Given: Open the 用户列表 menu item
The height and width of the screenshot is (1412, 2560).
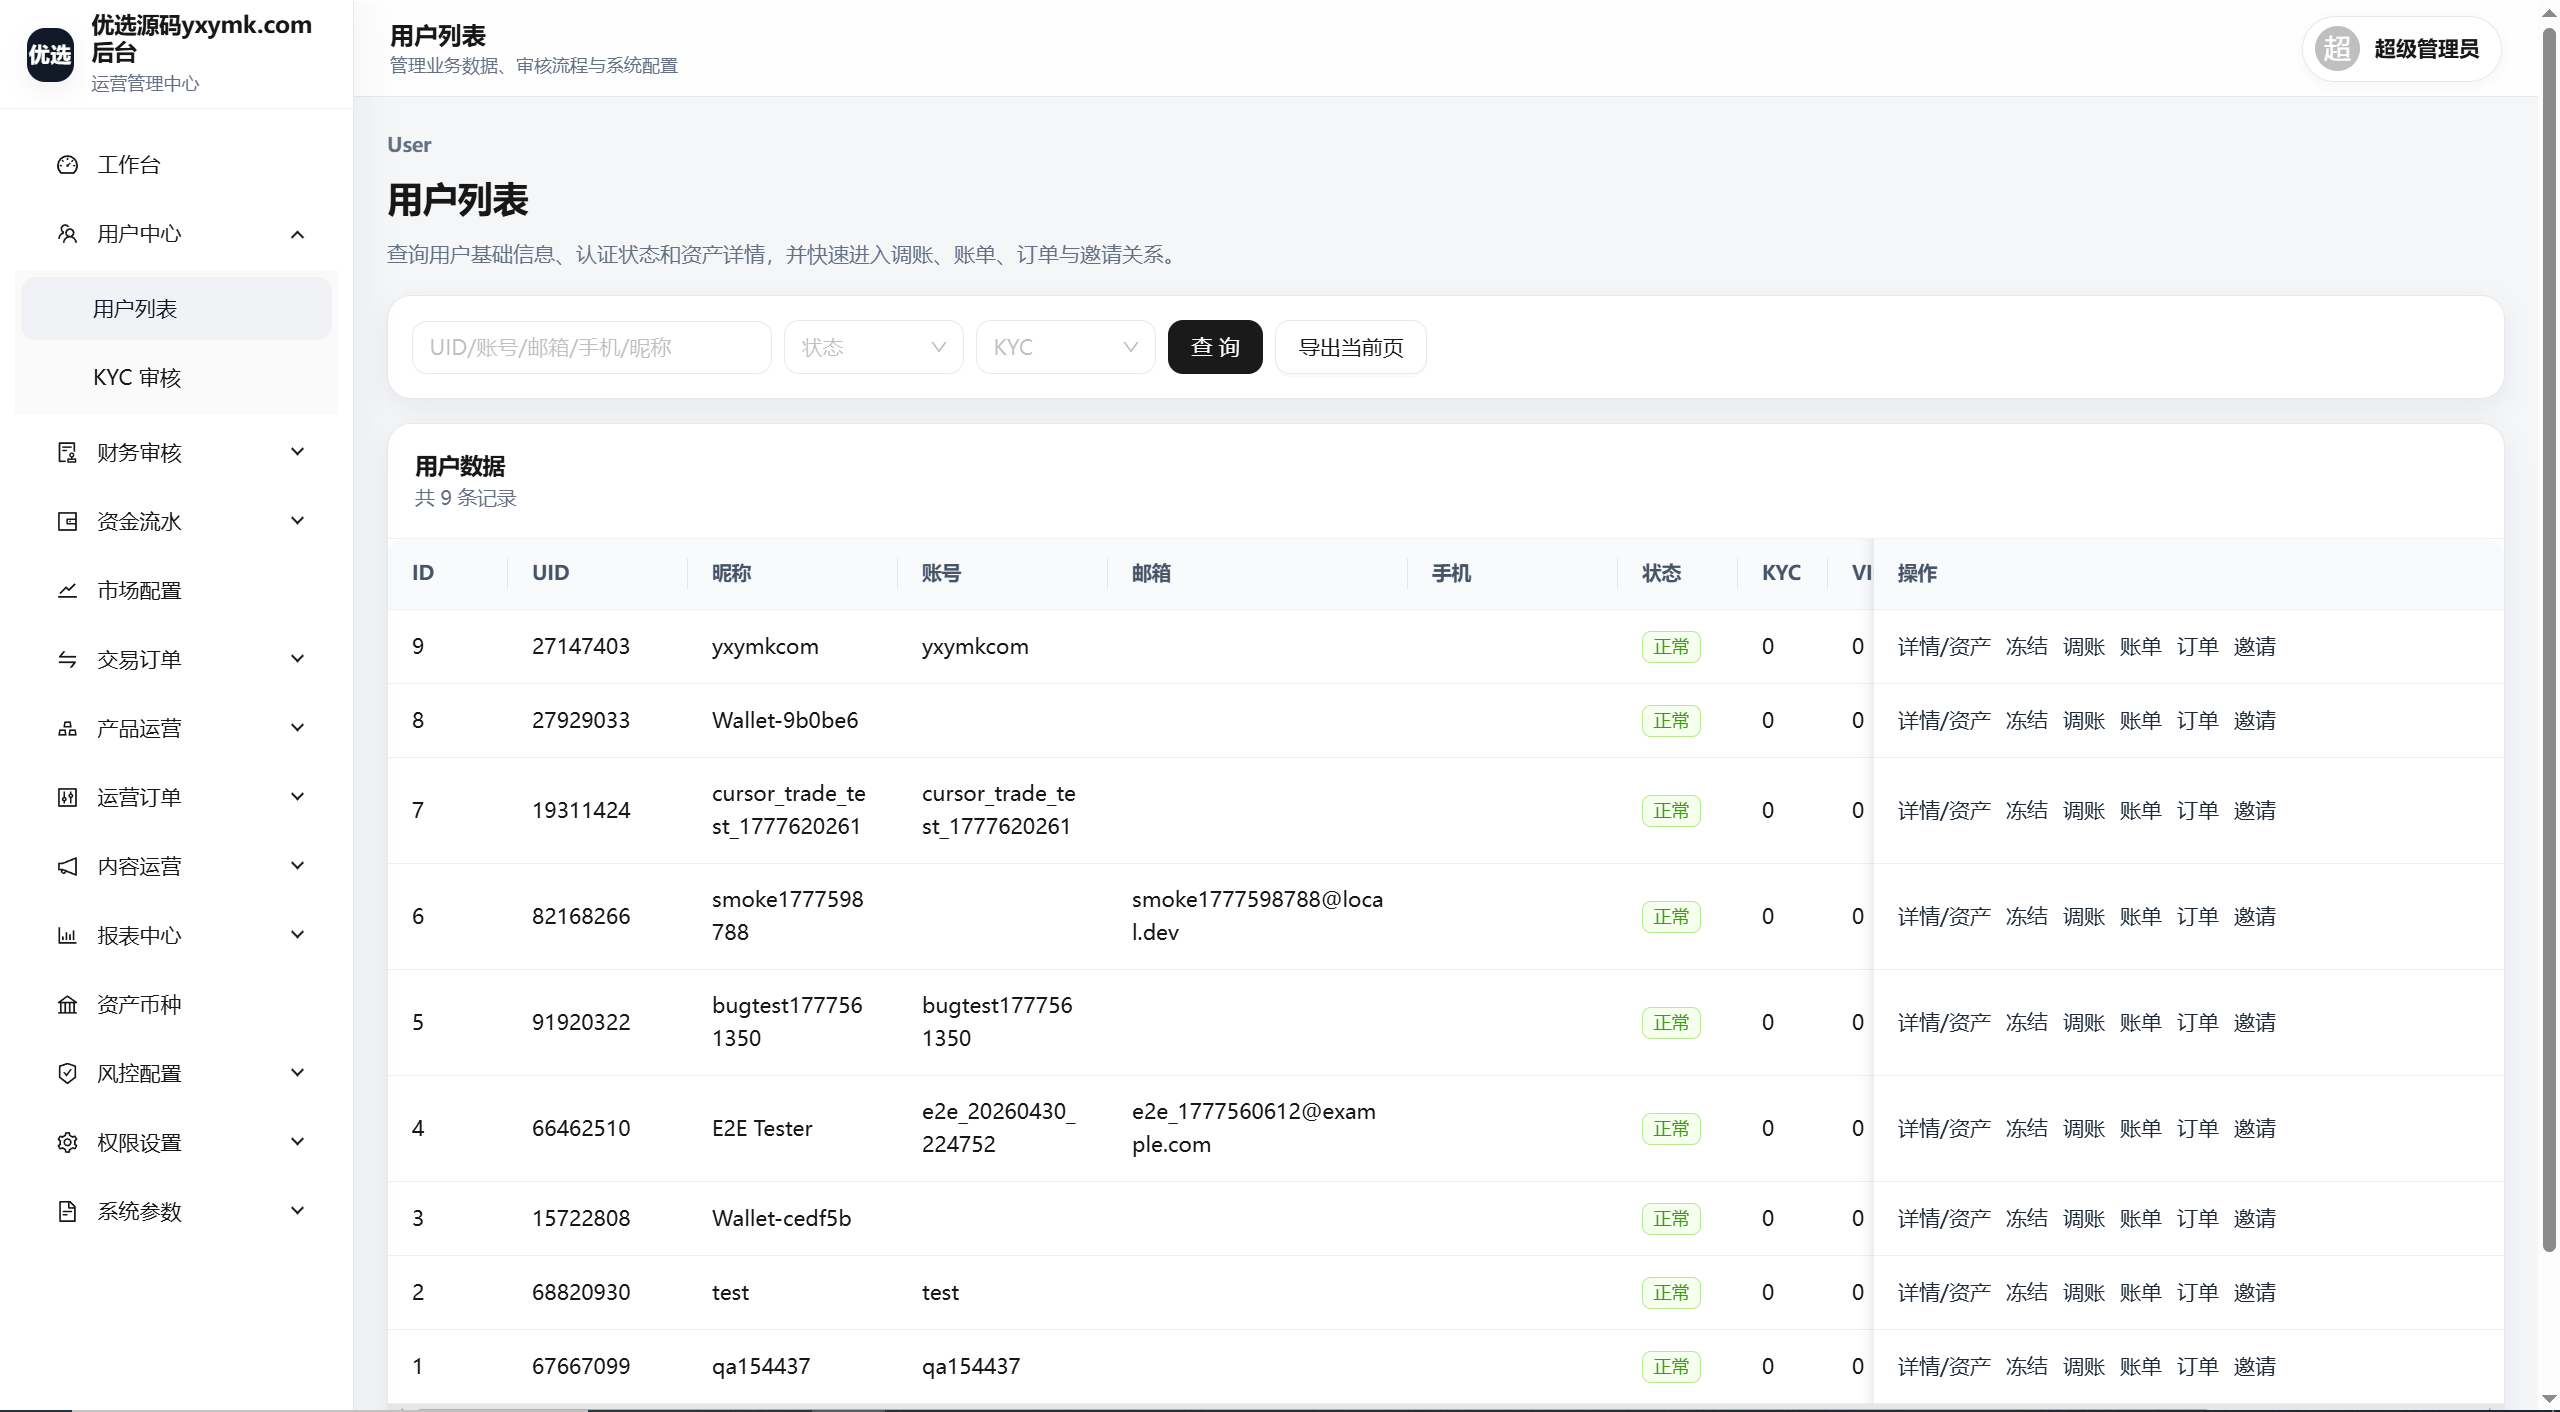Looking at the screenshot, I should 176,309.
